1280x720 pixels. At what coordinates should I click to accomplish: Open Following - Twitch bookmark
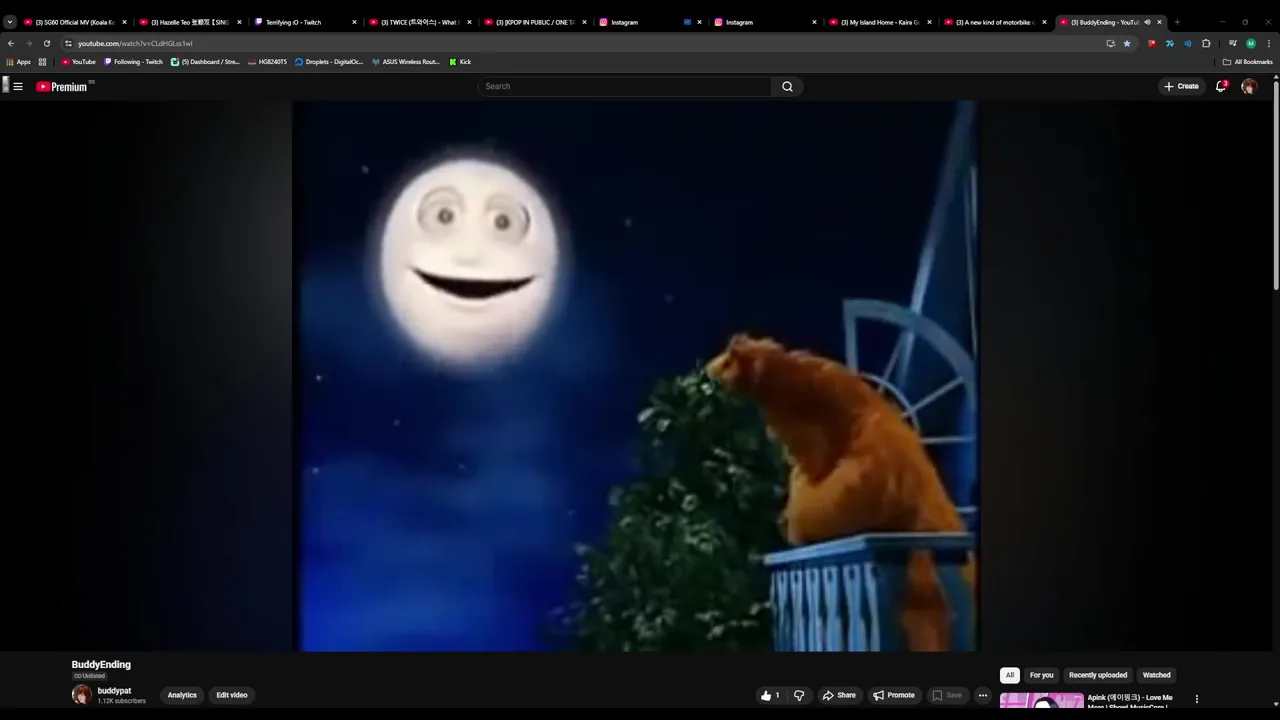click(x=133, y=62)
